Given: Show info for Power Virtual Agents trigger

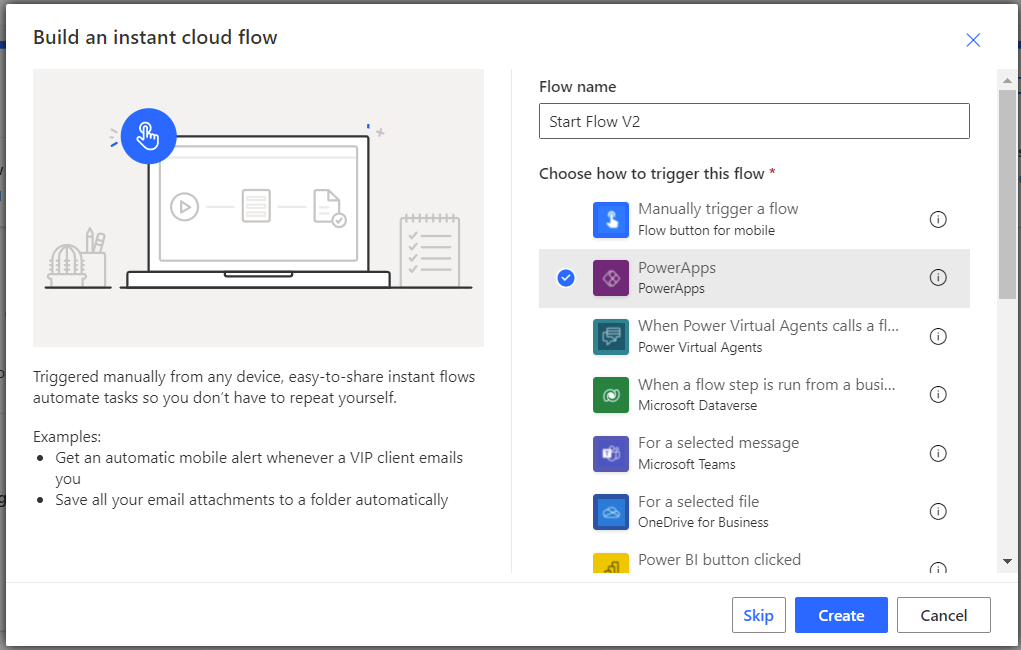Looking at the screenshot, I should [x=938, y=336].
